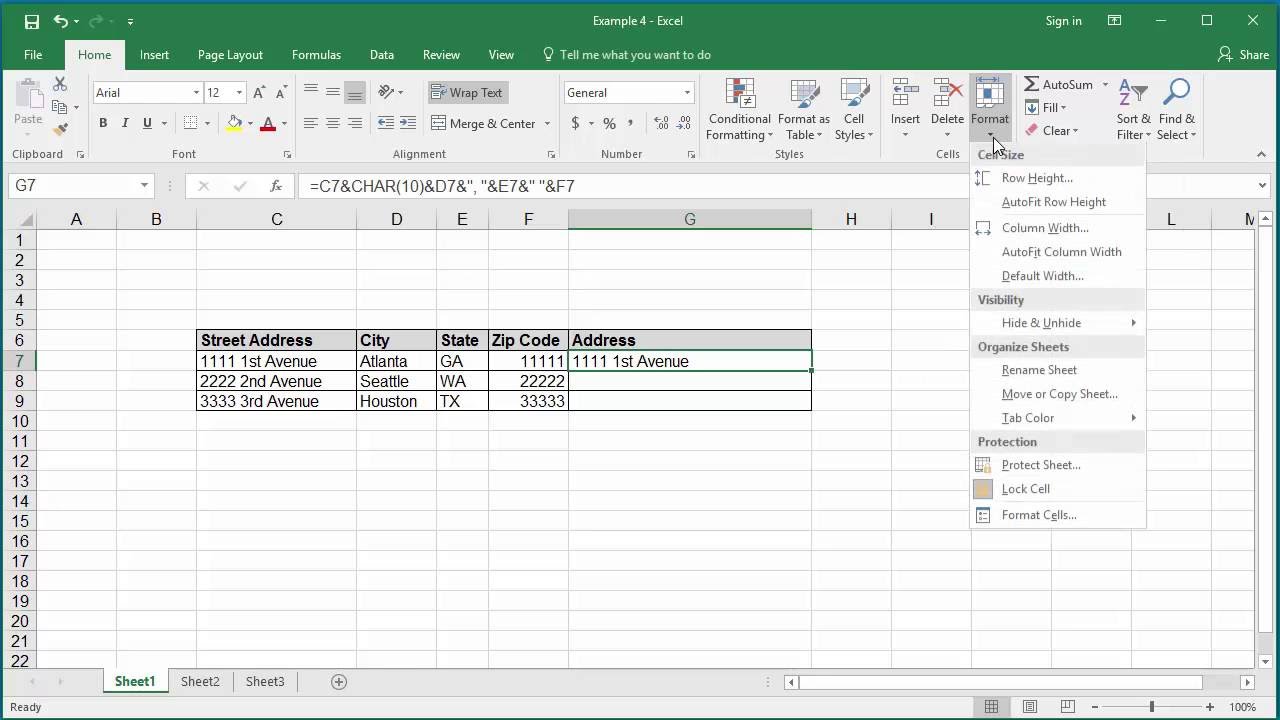Click the Decrease Font Size icon
The image size is (1280, 720).
pos(280,93)
